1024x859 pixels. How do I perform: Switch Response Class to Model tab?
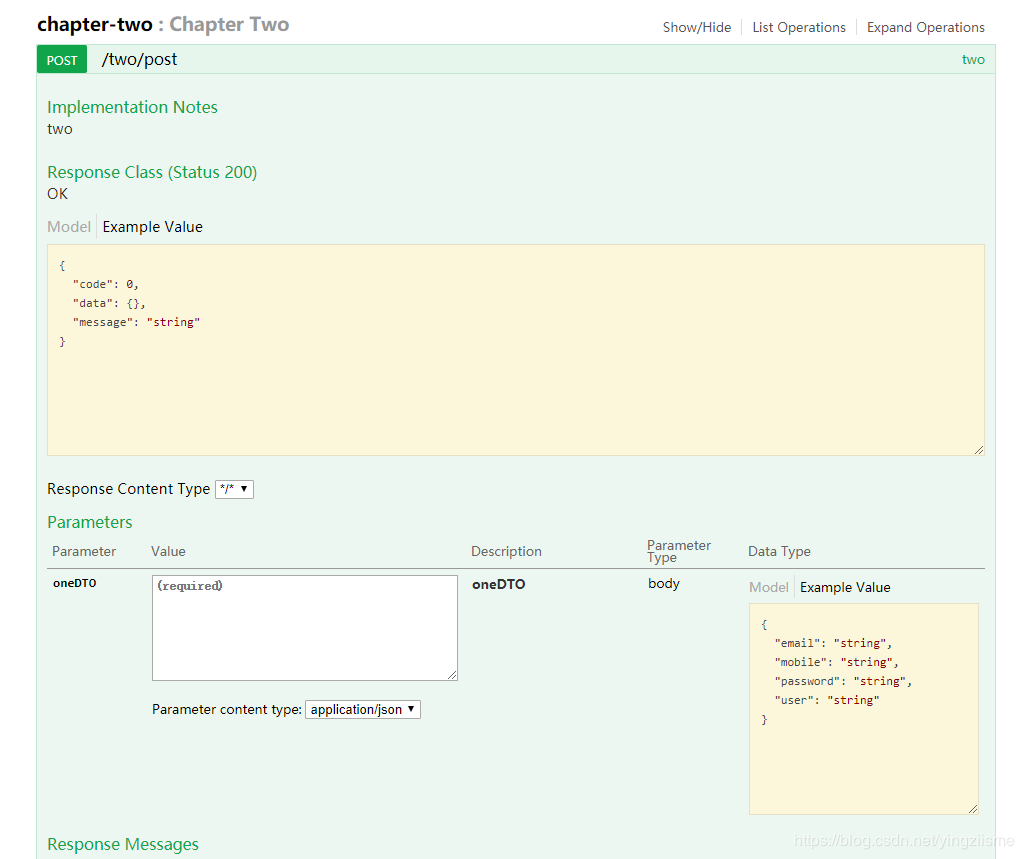click(69, 227)
